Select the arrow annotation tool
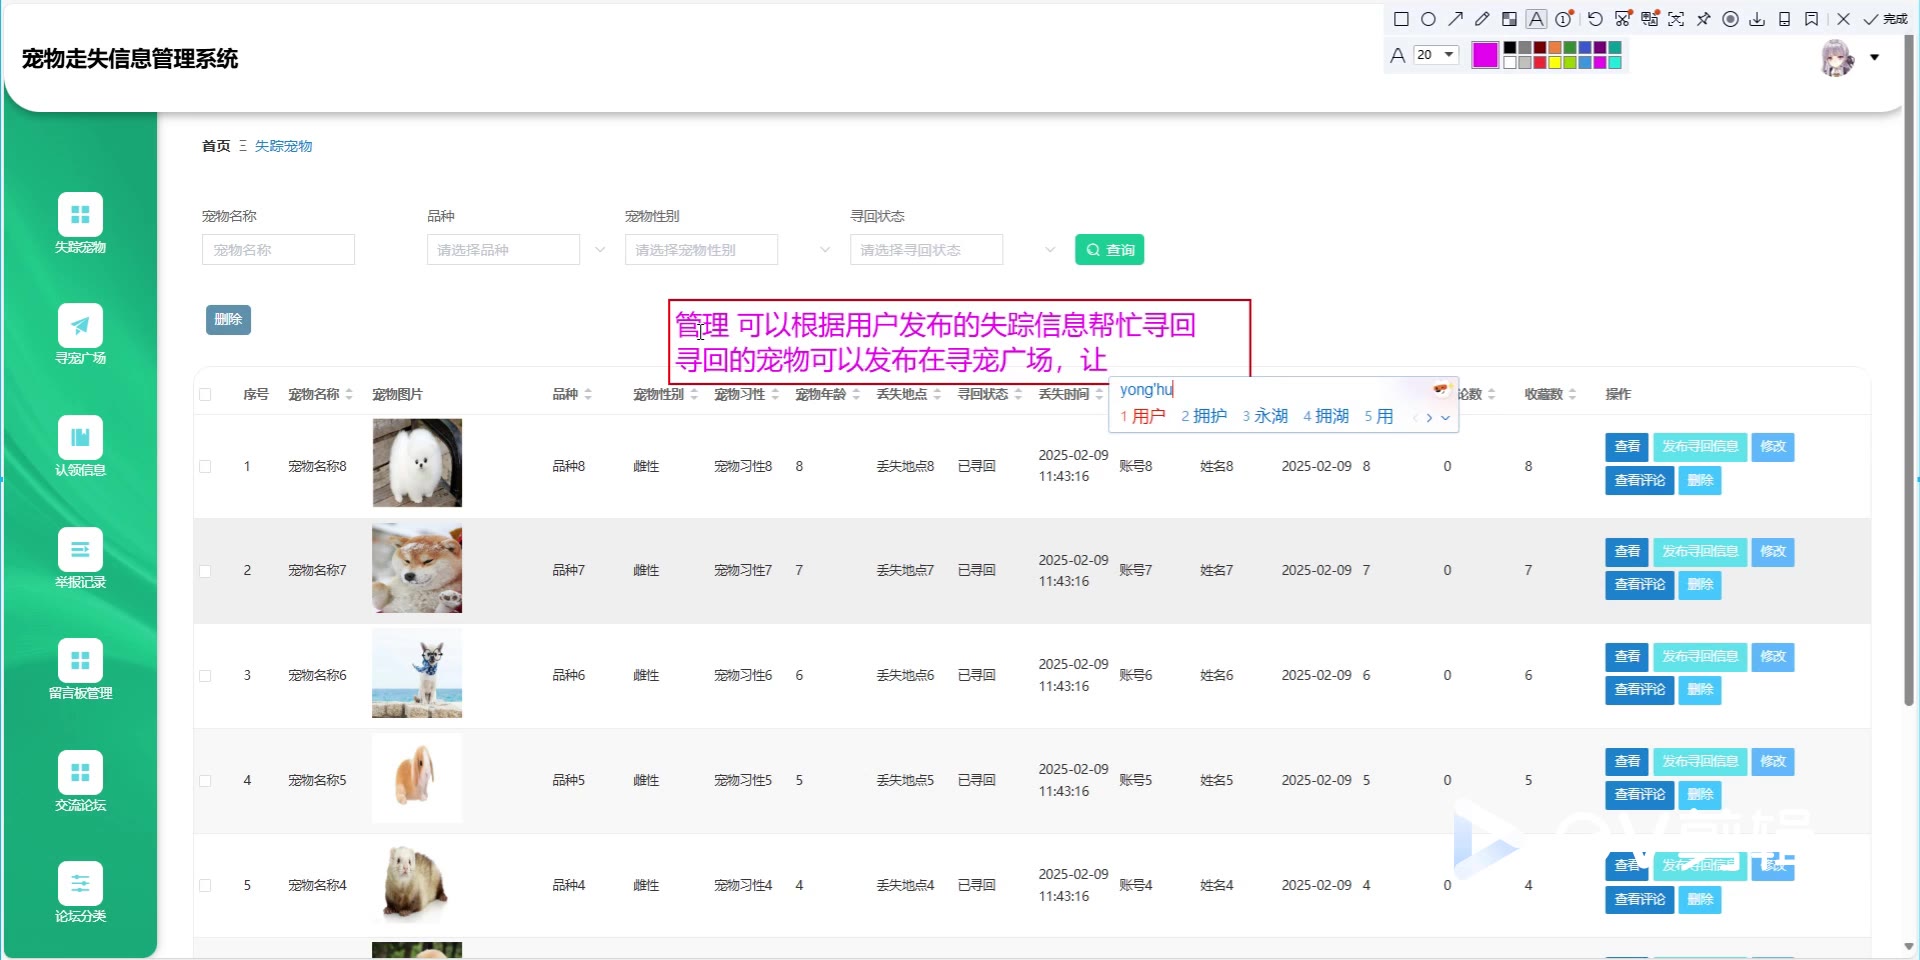1920x960 pixels. [1455, 19]
